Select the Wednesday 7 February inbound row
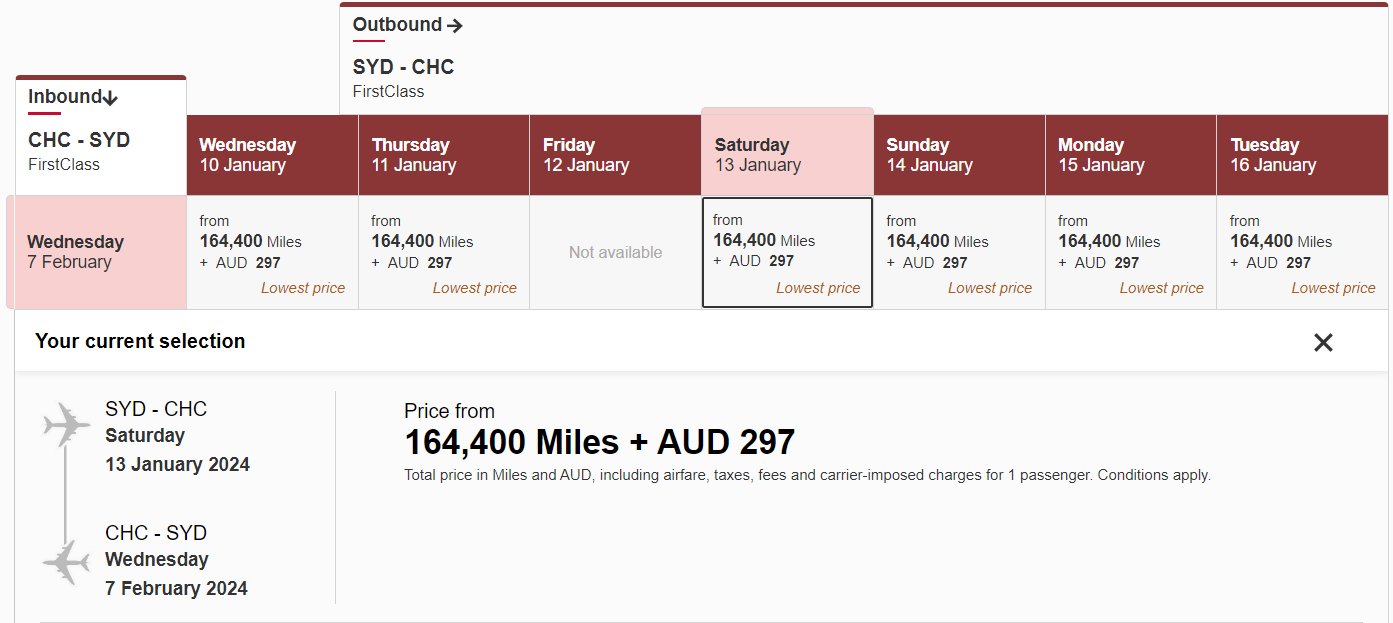The height and width of the screenshot is (623, 1393). point(97,252)
